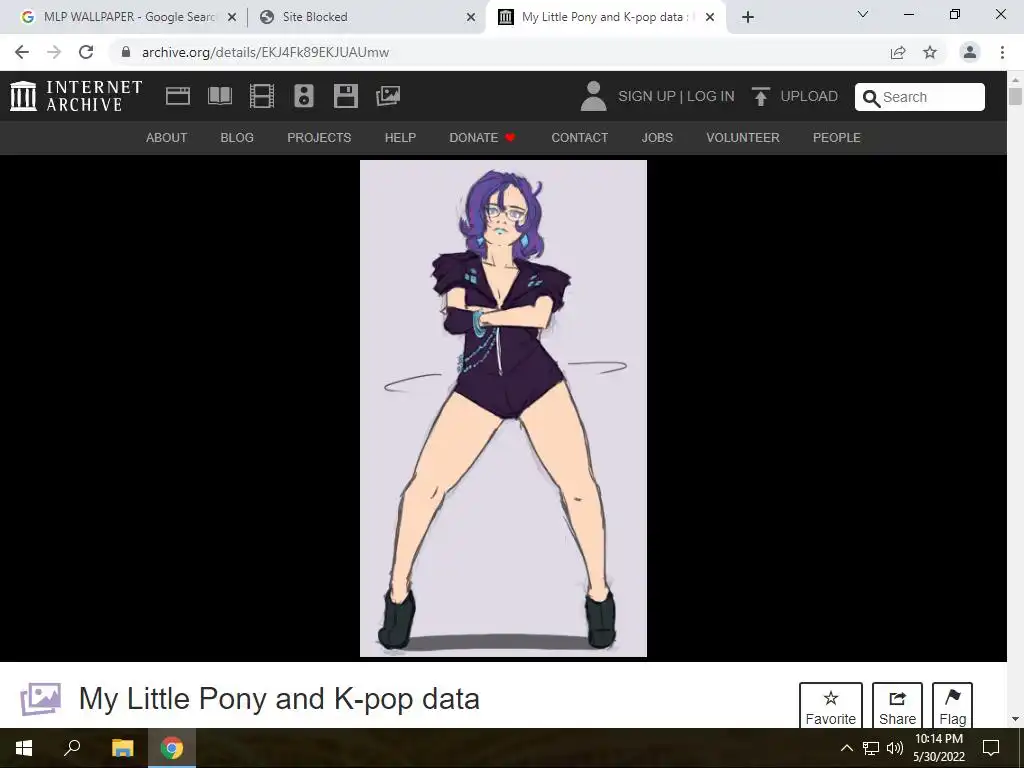Screen dimensions: 1024x768
Task: Open the CONTACT menu item
Action: [579, 138]
